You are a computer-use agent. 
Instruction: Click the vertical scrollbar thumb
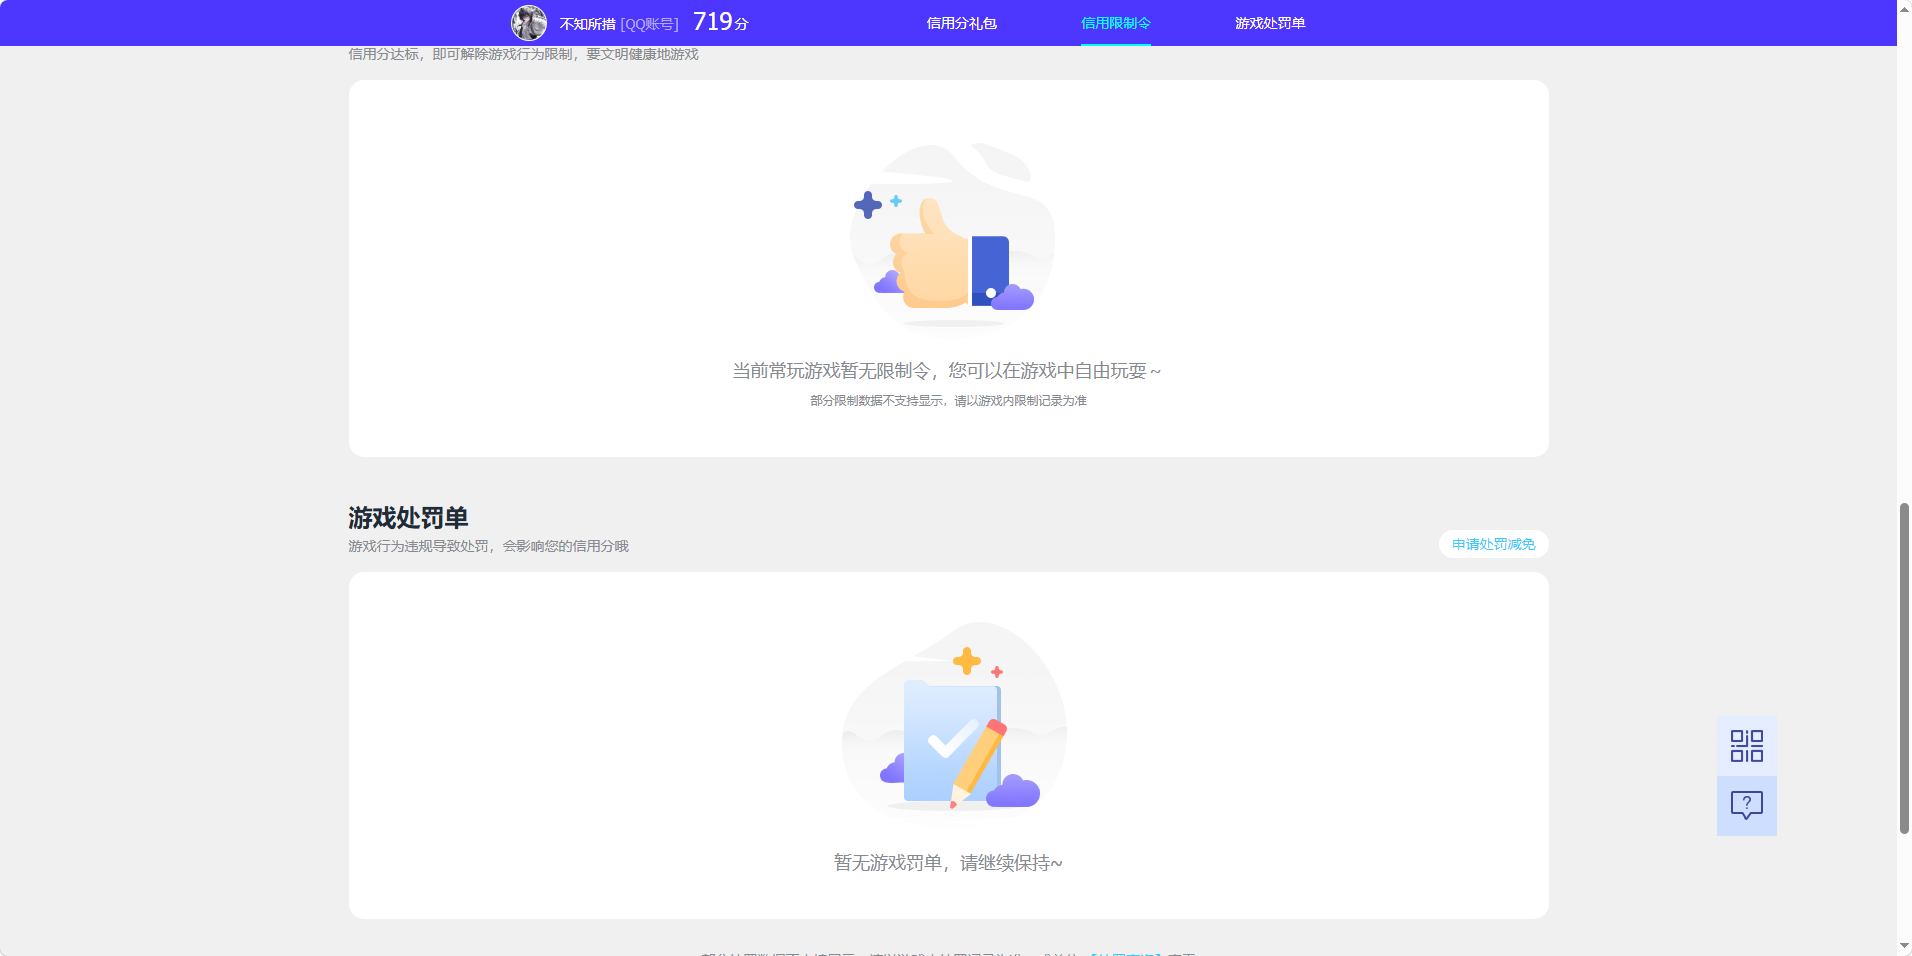1904,668
